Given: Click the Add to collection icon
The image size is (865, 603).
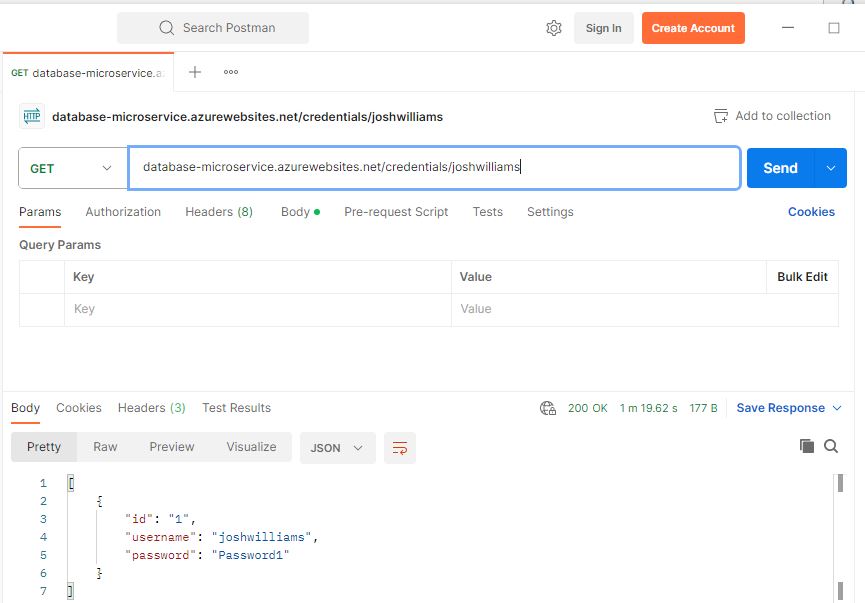Looking at the screenshot, I should click(x=720, y=115).
